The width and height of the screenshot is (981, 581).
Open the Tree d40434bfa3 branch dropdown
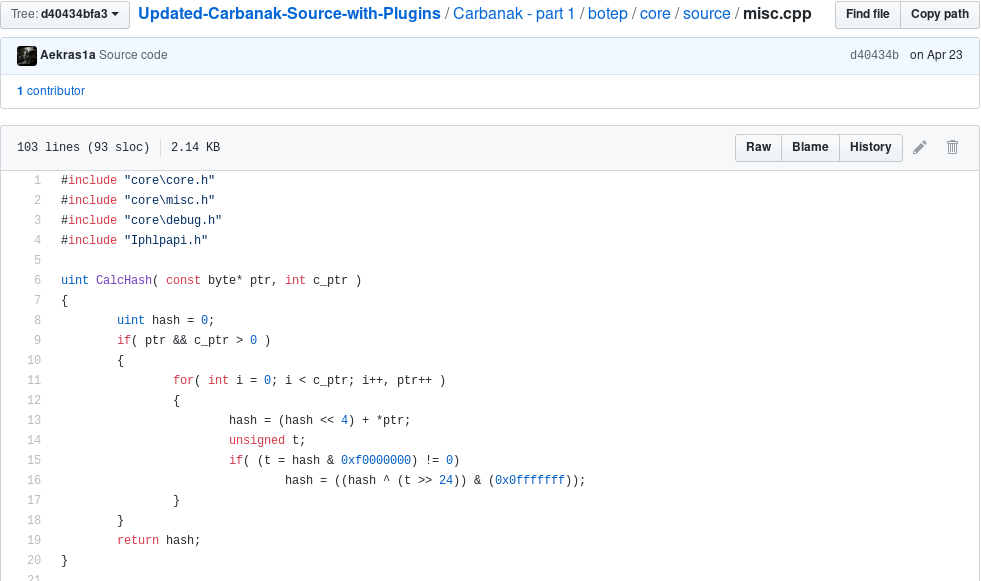65,14
